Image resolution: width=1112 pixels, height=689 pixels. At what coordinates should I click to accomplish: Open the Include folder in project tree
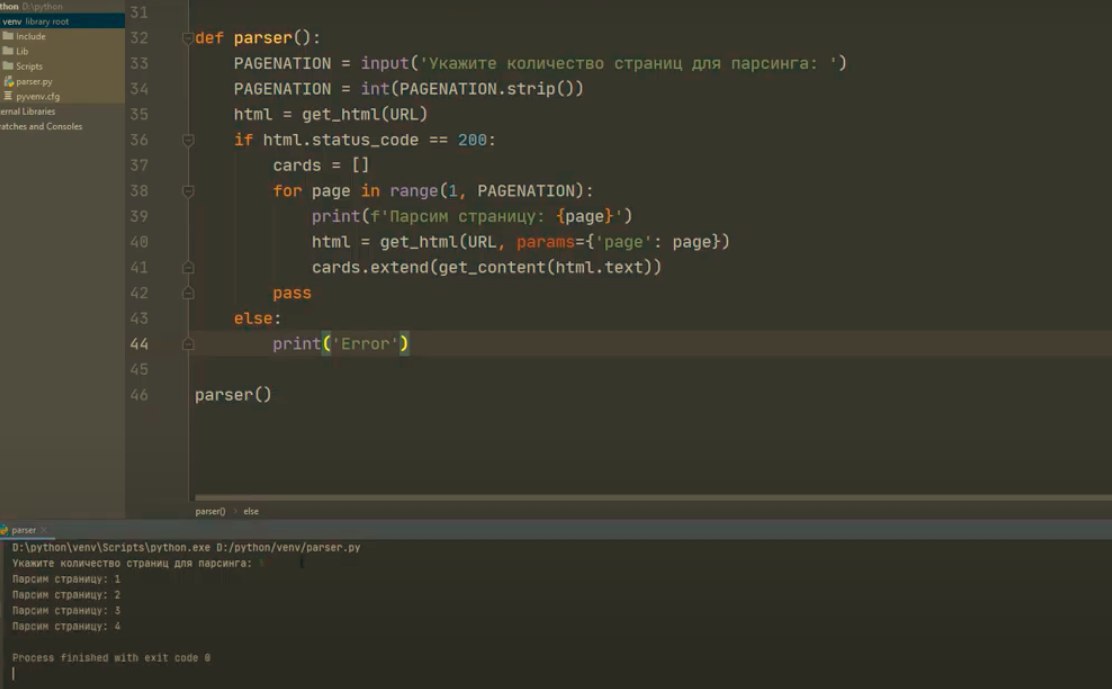[30, 36]
